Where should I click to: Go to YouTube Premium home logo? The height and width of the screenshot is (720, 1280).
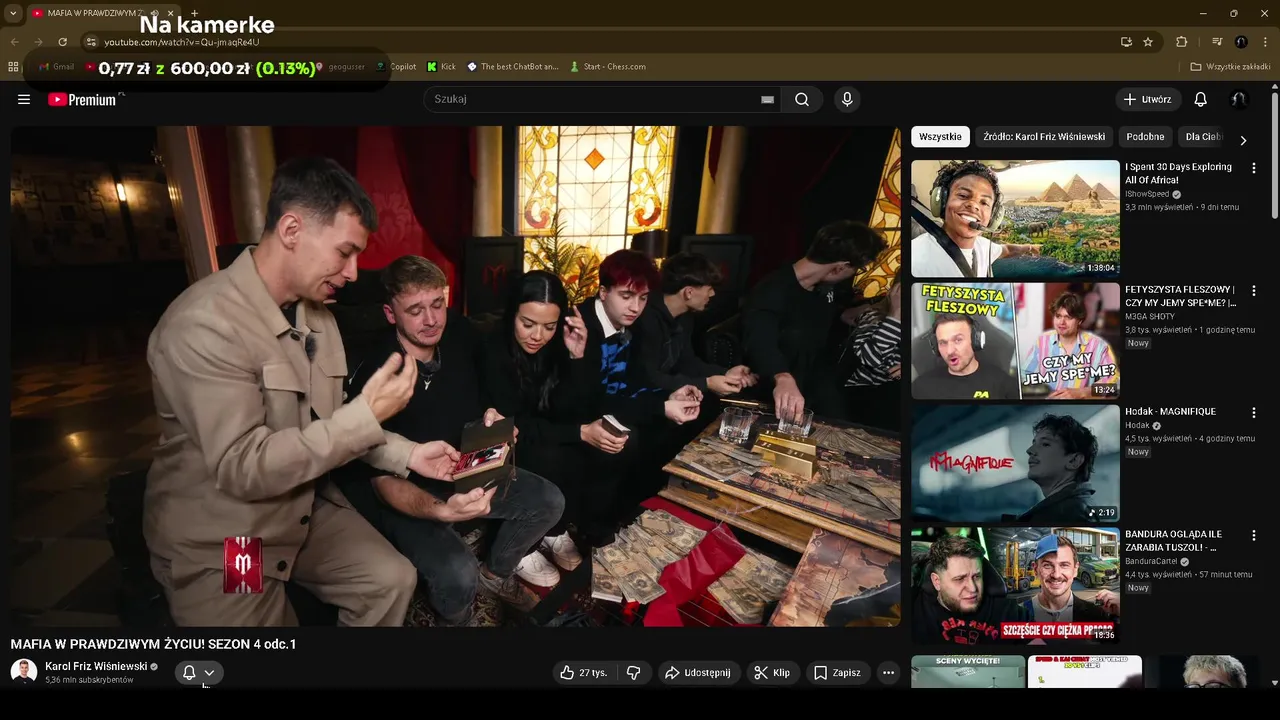click(x=83, y=99)
